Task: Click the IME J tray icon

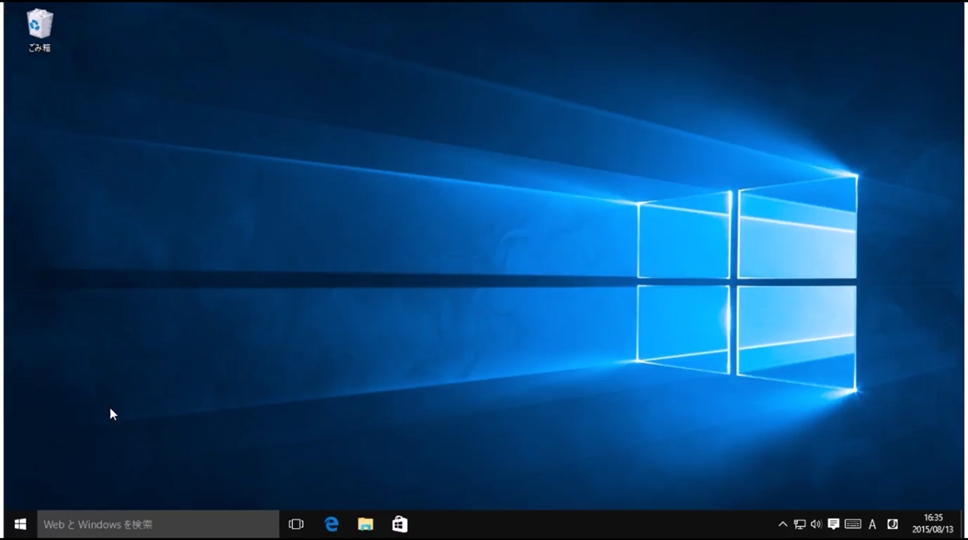Action: (x=893, y=524)
